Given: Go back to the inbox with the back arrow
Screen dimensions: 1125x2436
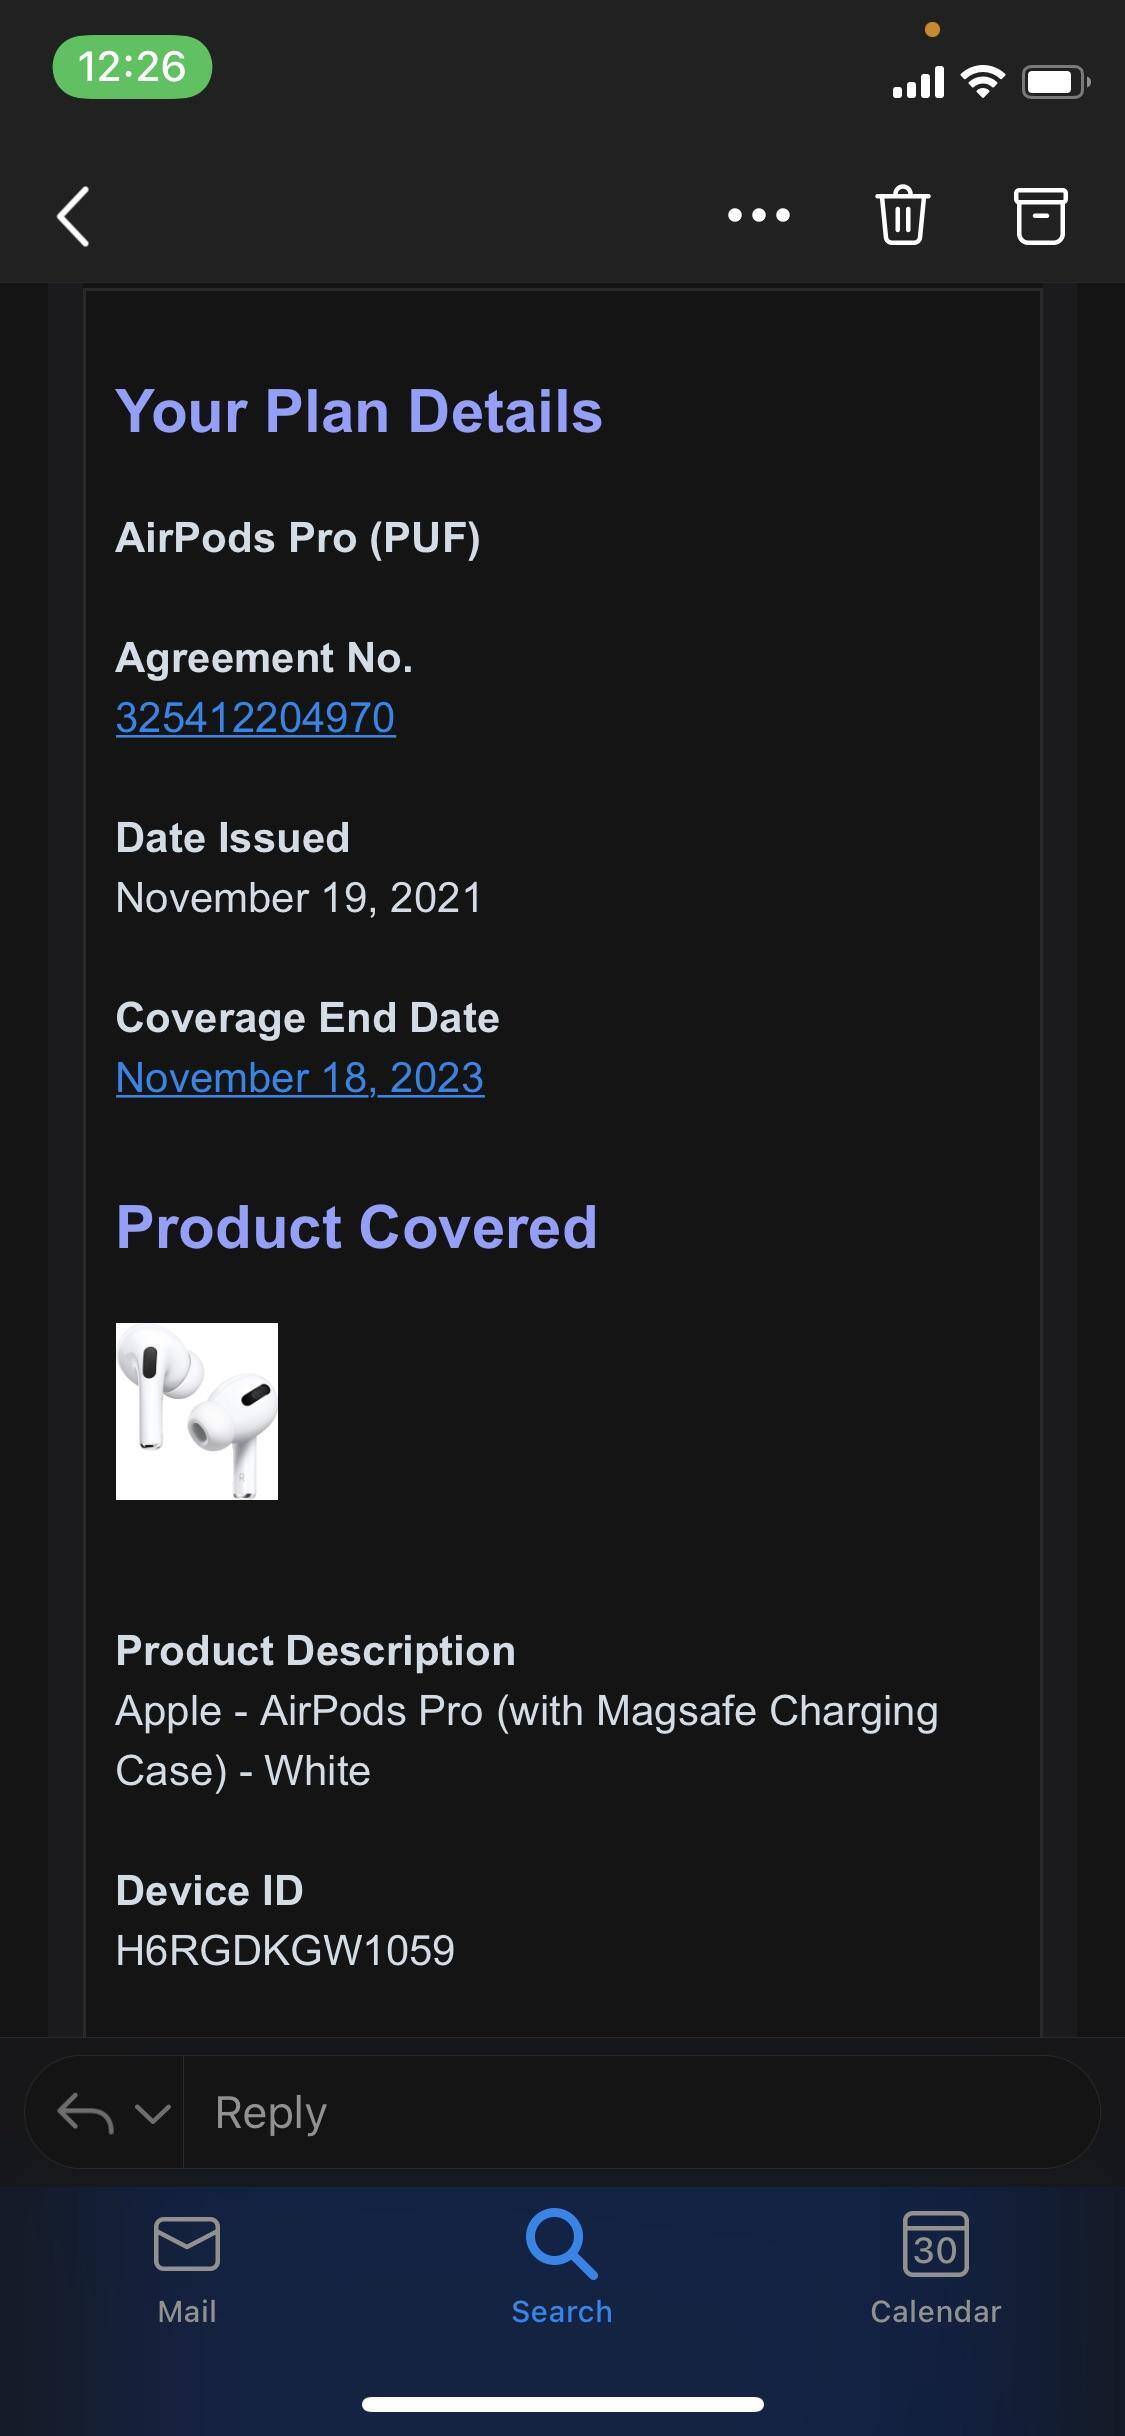Looking at the screenshot, I should pos(71,215).
